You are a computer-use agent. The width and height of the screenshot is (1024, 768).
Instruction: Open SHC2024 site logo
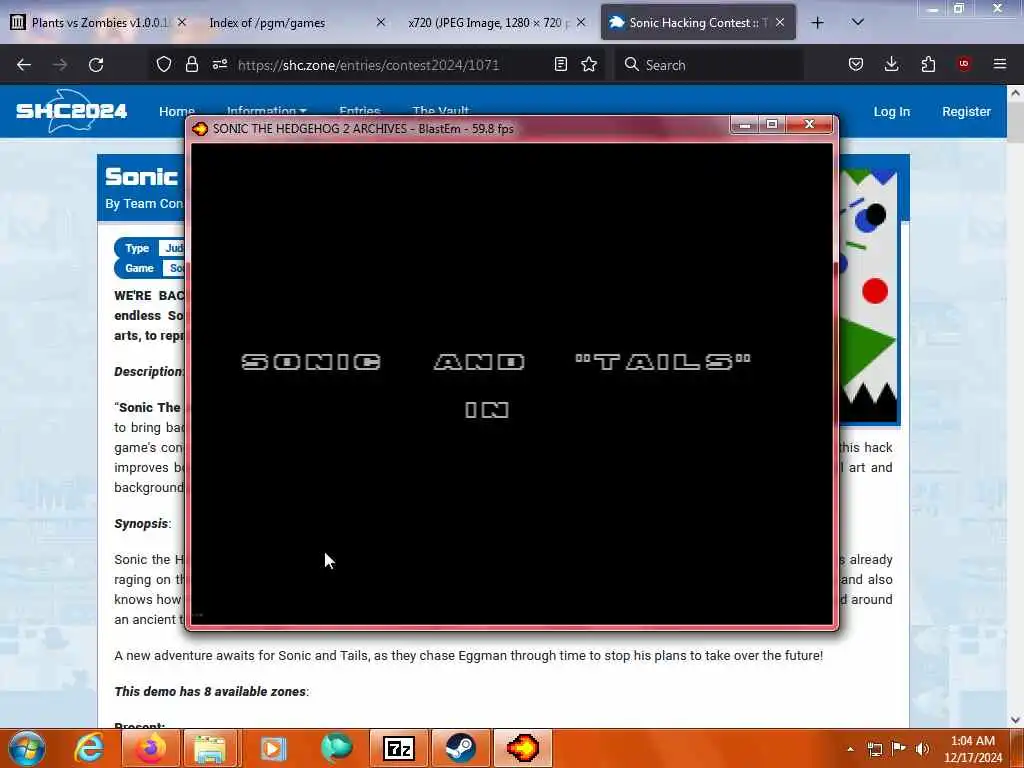click(x=72, y=110)
